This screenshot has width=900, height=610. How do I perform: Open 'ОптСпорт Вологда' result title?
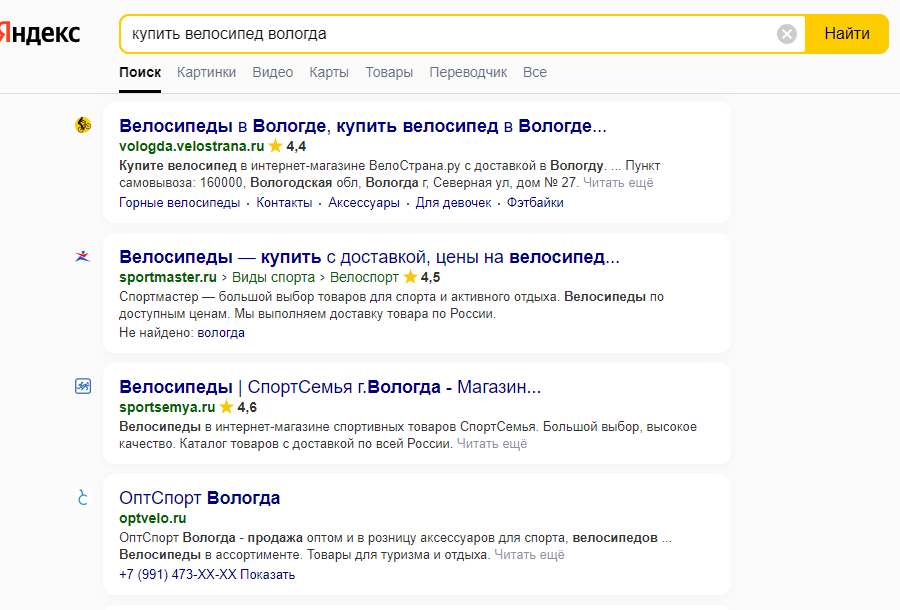[x=200, y=498]
